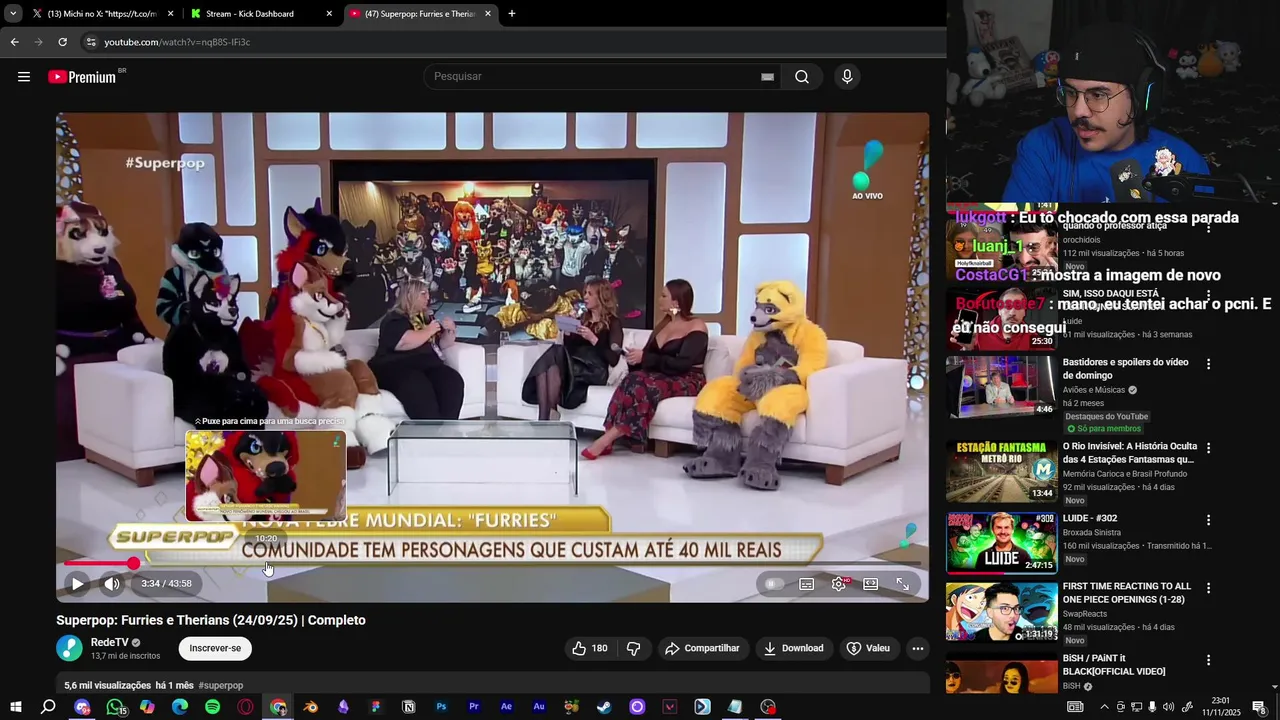Go back in the browser
This screenshot has width=1280, height=720.
[14, 42]
